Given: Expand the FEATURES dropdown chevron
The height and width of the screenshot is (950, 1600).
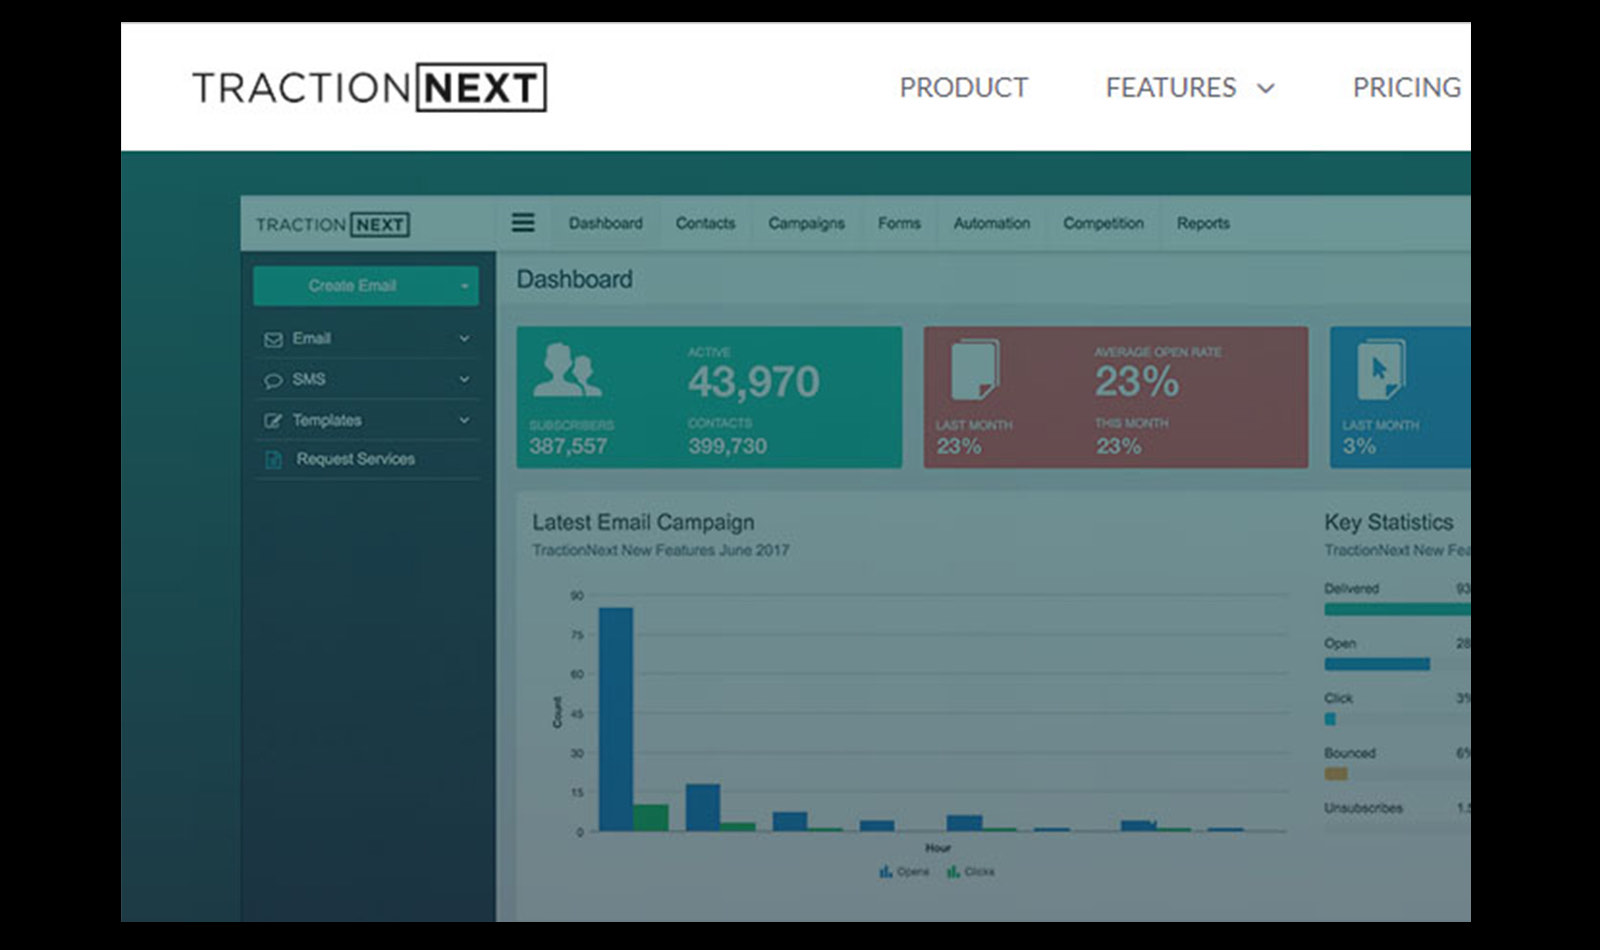Looking at the screenshot, I should [x=1265, y=89].
